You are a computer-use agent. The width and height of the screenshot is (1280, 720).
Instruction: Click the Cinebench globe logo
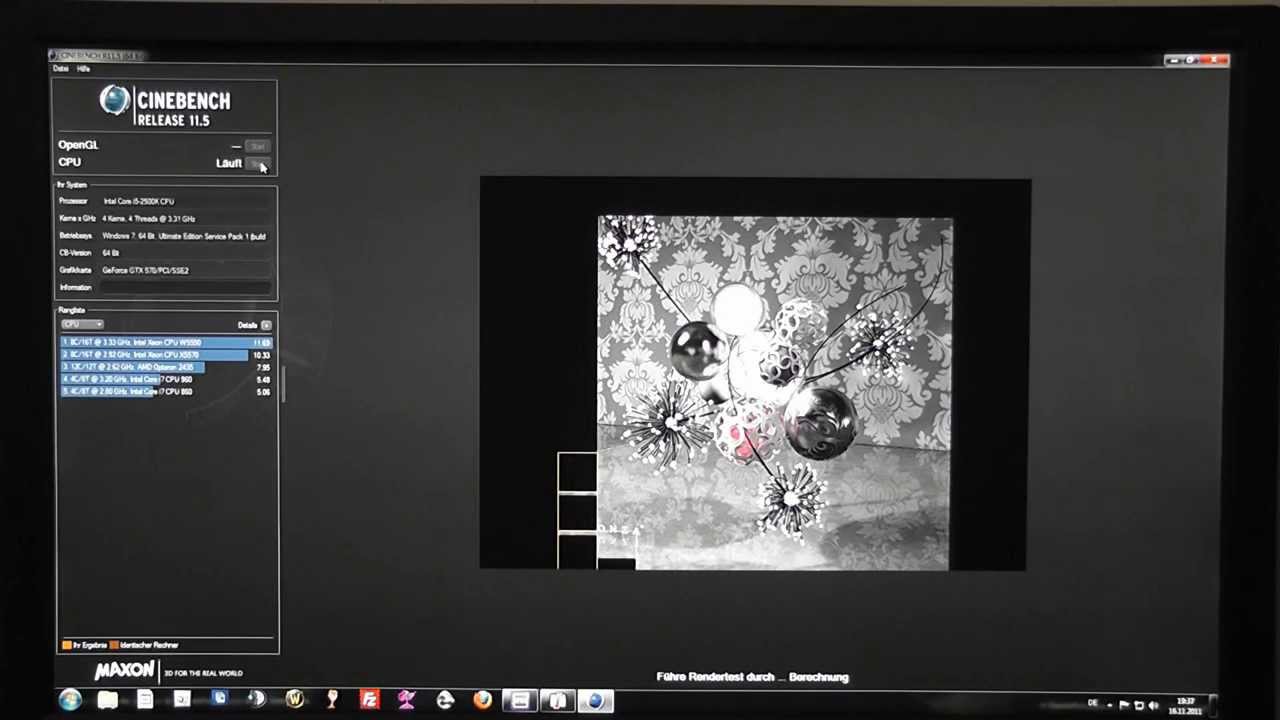(114, 100)
